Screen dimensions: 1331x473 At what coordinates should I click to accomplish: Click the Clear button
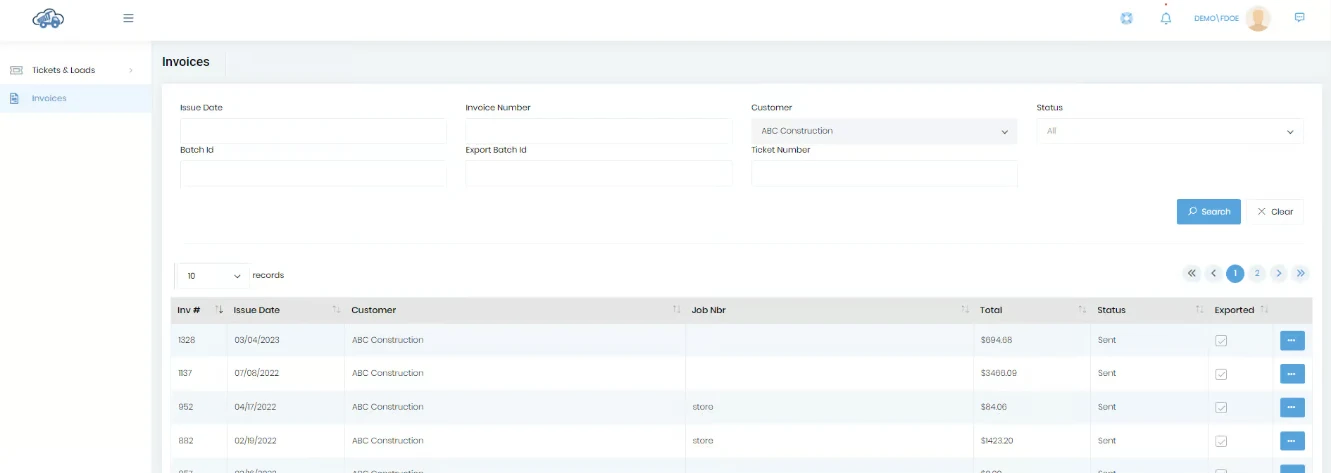point(1275,212)
